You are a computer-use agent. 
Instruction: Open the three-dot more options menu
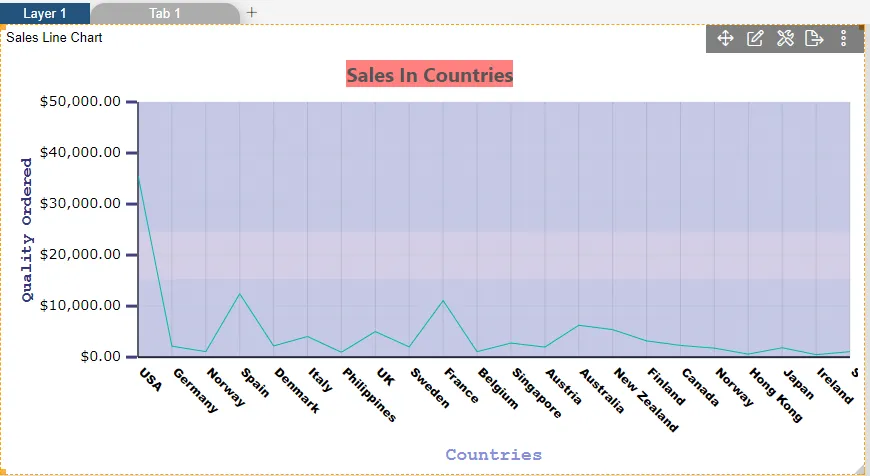point(843,39)
